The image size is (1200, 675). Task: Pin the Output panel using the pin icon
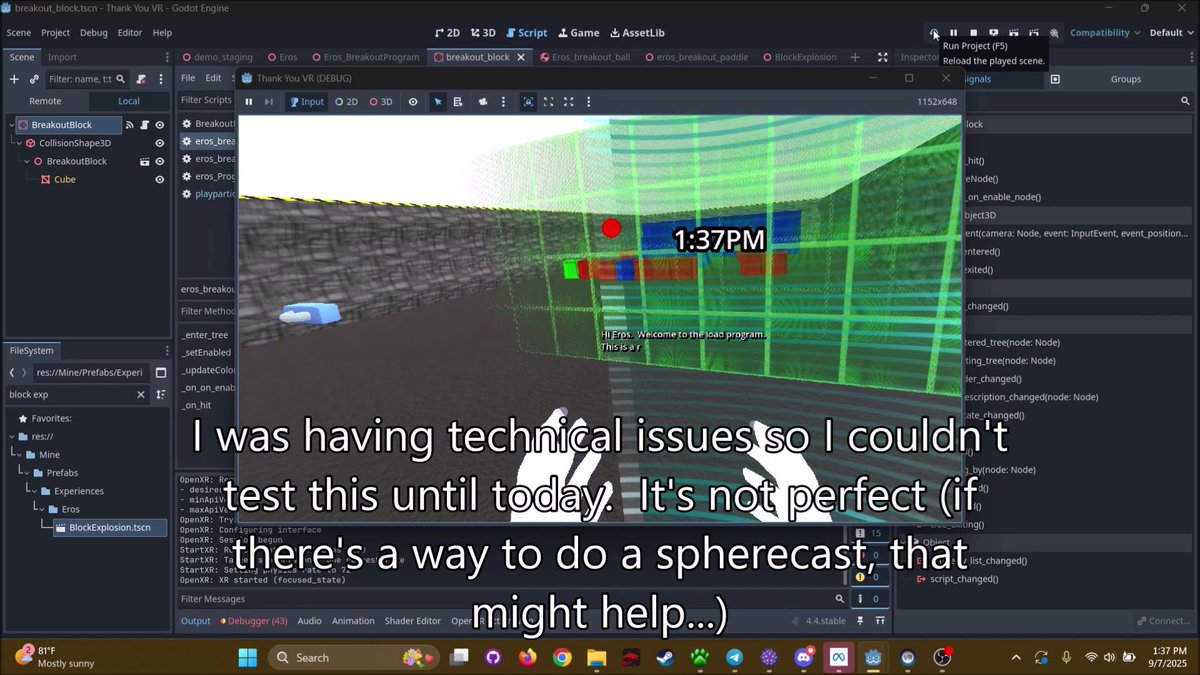(x=861, y=621)
